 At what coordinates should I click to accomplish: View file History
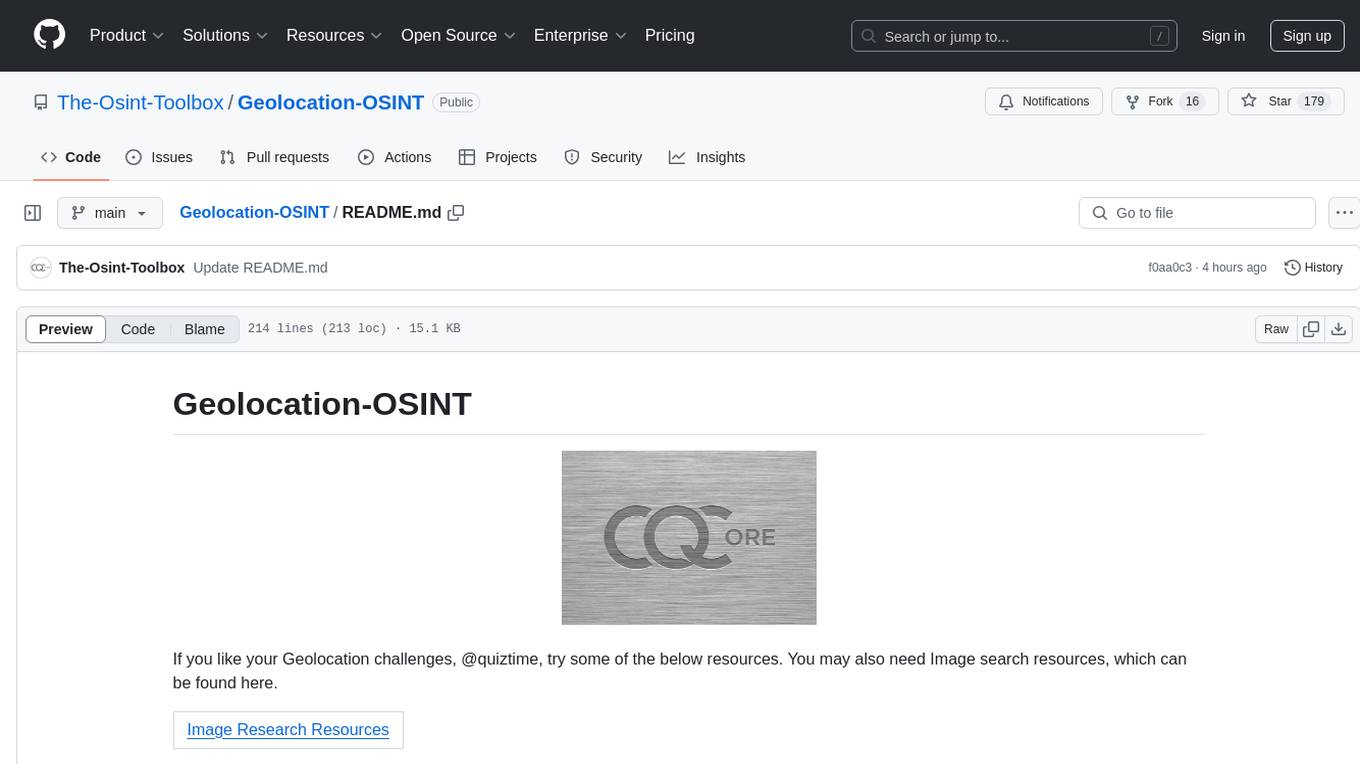1313,268
